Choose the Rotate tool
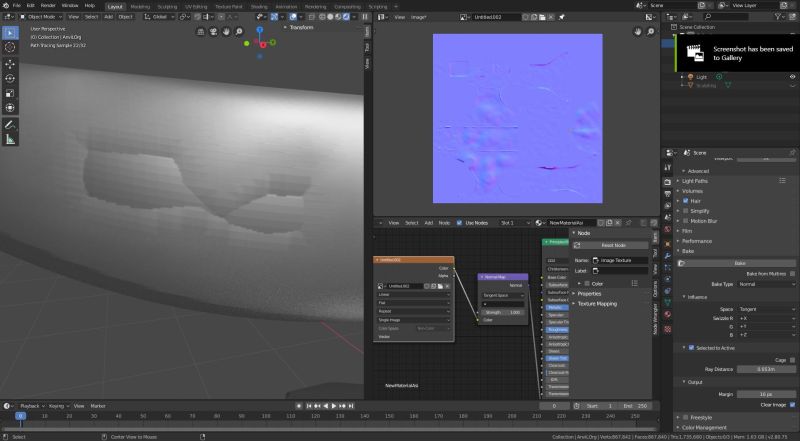This screenshot has width=800, height=441. pyautogui.click(x=10, y=79)
